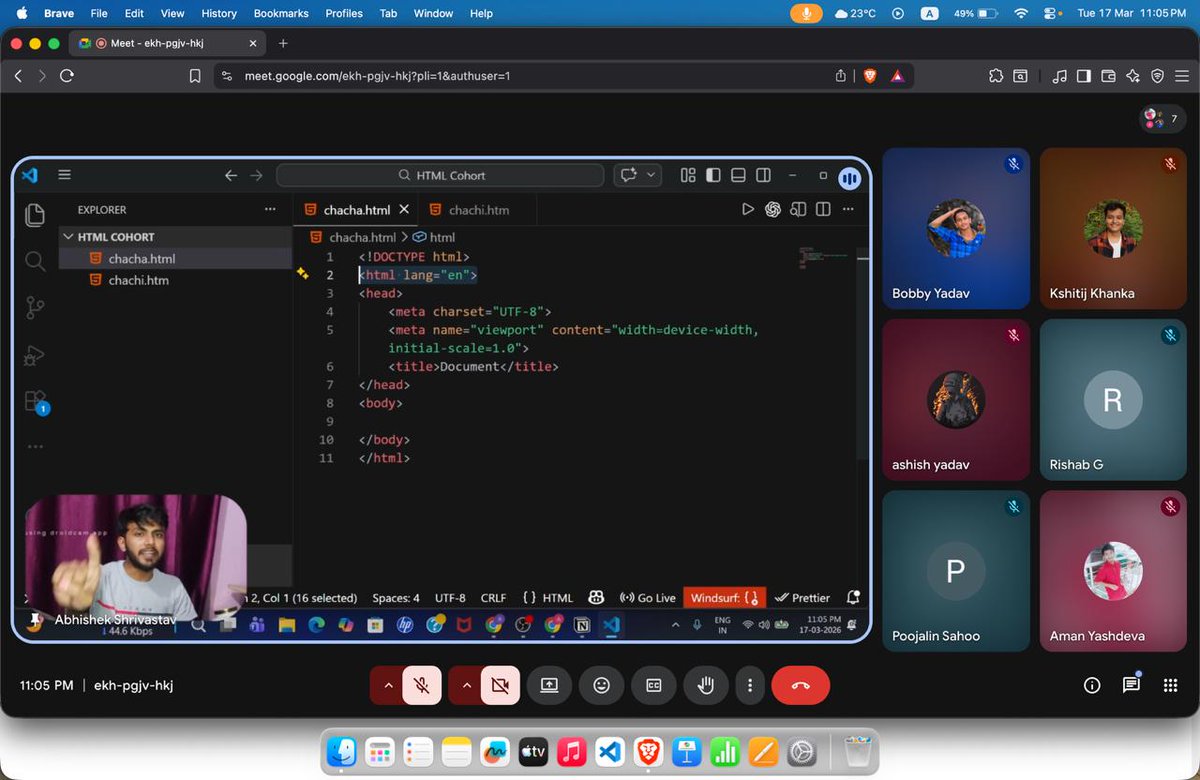Image resolution: width=1200 pixels, height=780 pixels.
Task: Click the battery 49% indicator
Action: (975, 14)
